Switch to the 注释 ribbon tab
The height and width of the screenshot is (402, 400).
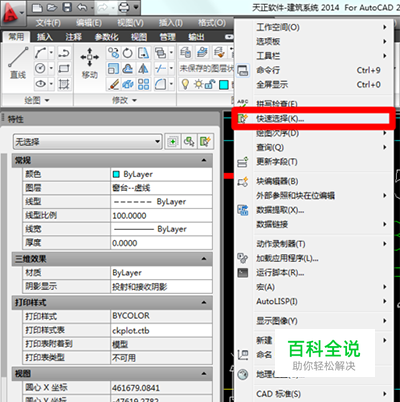tap(73, 37)
